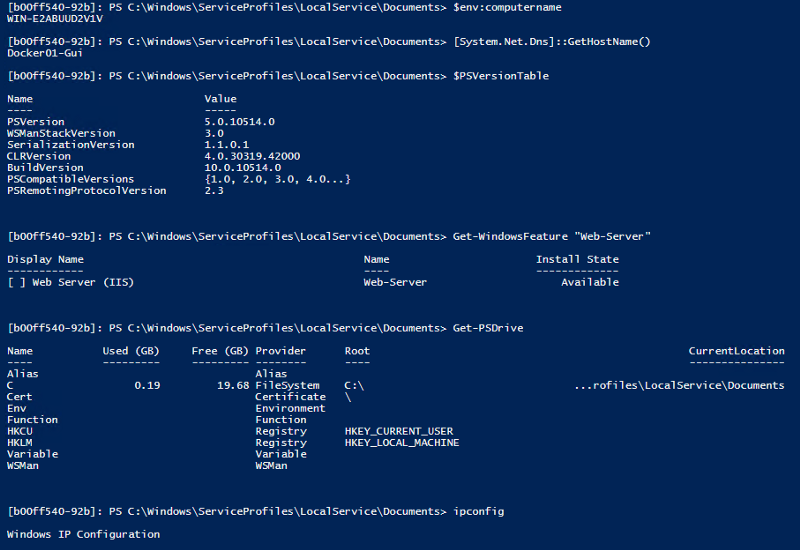Click the Get-PSDrive command text
800x550 pixels.
[488, 328]
